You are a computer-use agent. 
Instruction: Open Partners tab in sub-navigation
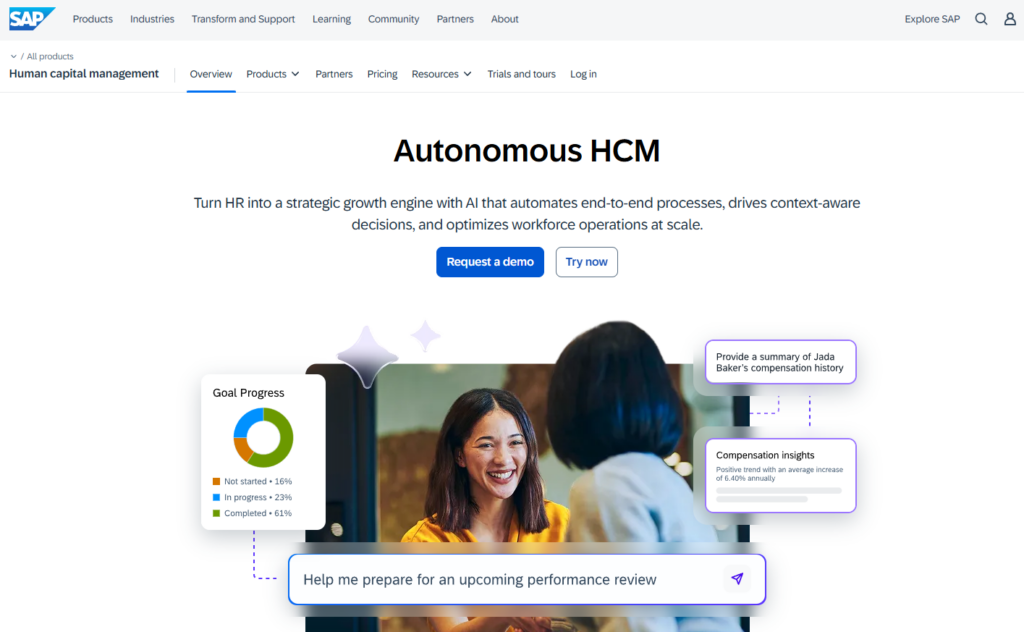pyautogui.click(x=334, y=74)
